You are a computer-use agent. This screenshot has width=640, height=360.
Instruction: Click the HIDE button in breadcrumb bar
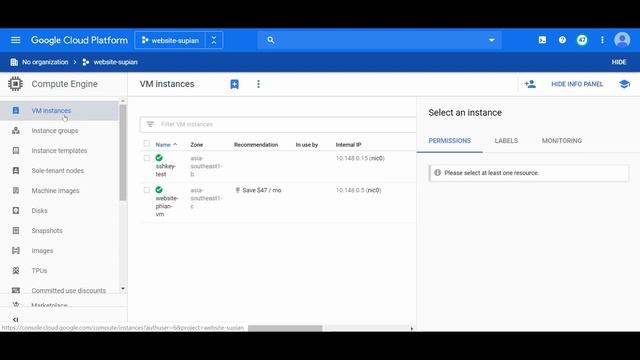(619, 62)
